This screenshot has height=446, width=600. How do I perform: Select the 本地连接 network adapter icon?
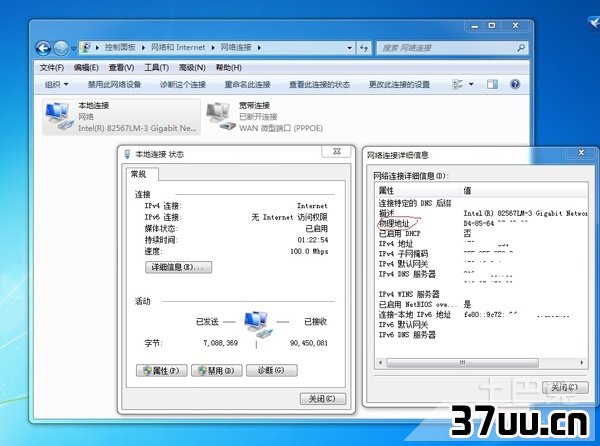coord(59,117)
